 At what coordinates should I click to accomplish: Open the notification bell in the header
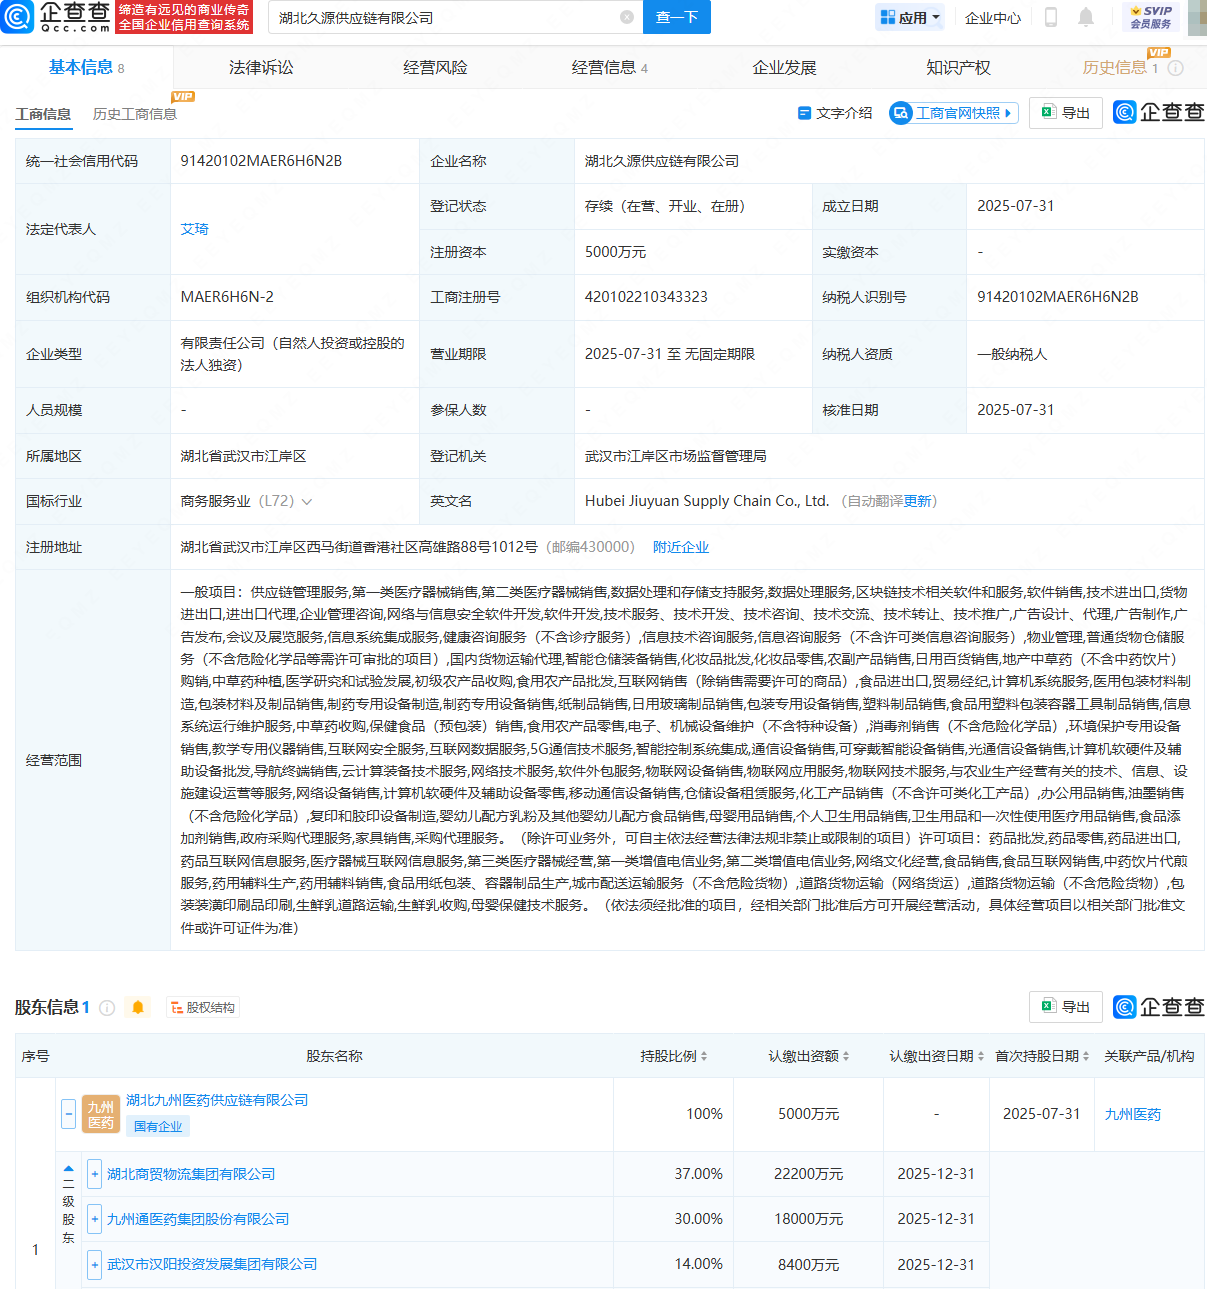[1086, 17]
